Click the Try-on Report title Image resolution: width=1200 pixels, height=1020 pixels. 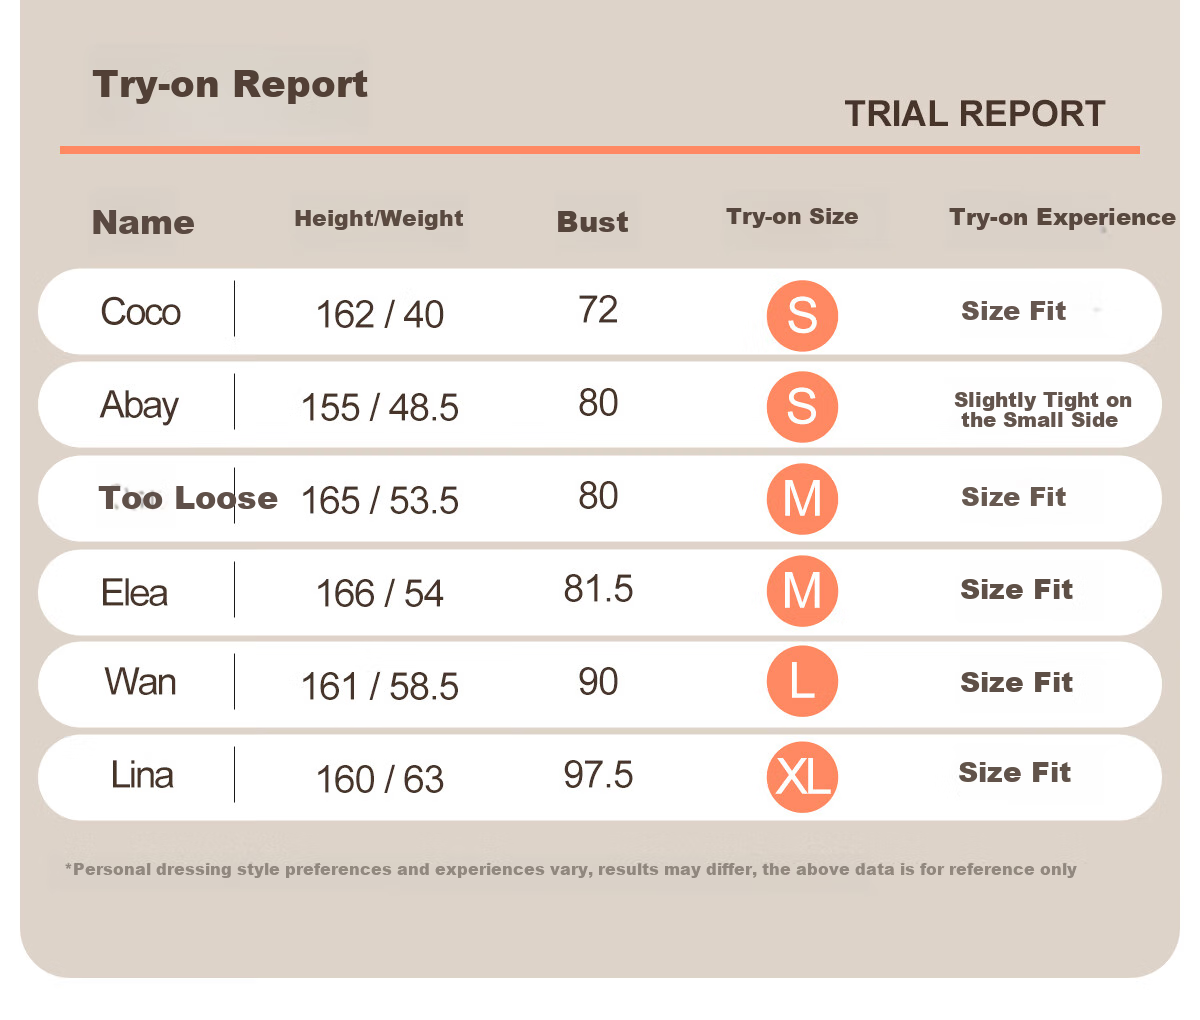tap(230, 86)
